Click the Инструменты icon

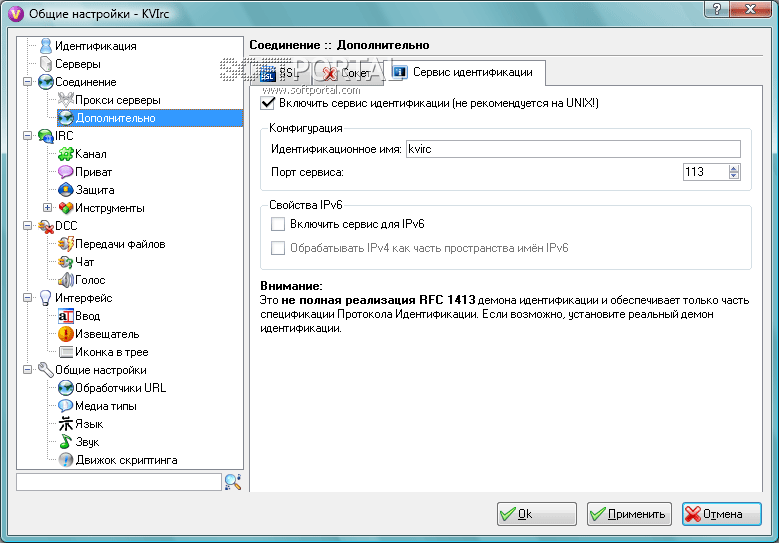(x=66, y=208)
